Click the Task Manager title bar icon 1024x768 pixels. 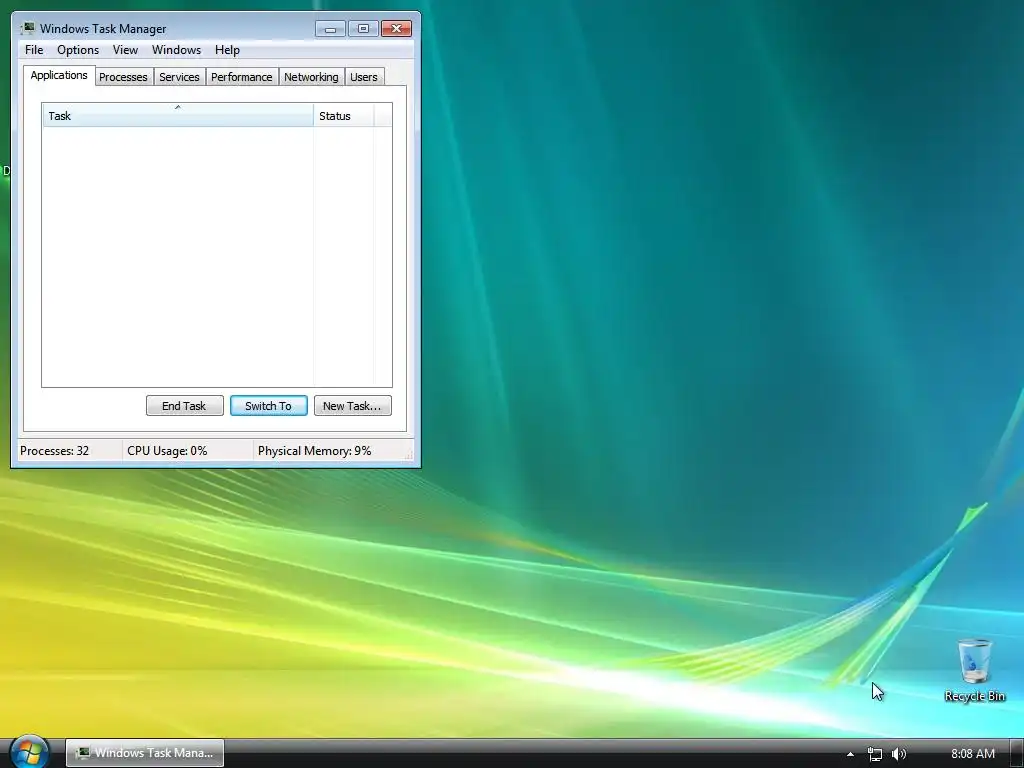(x=27, y=28)
